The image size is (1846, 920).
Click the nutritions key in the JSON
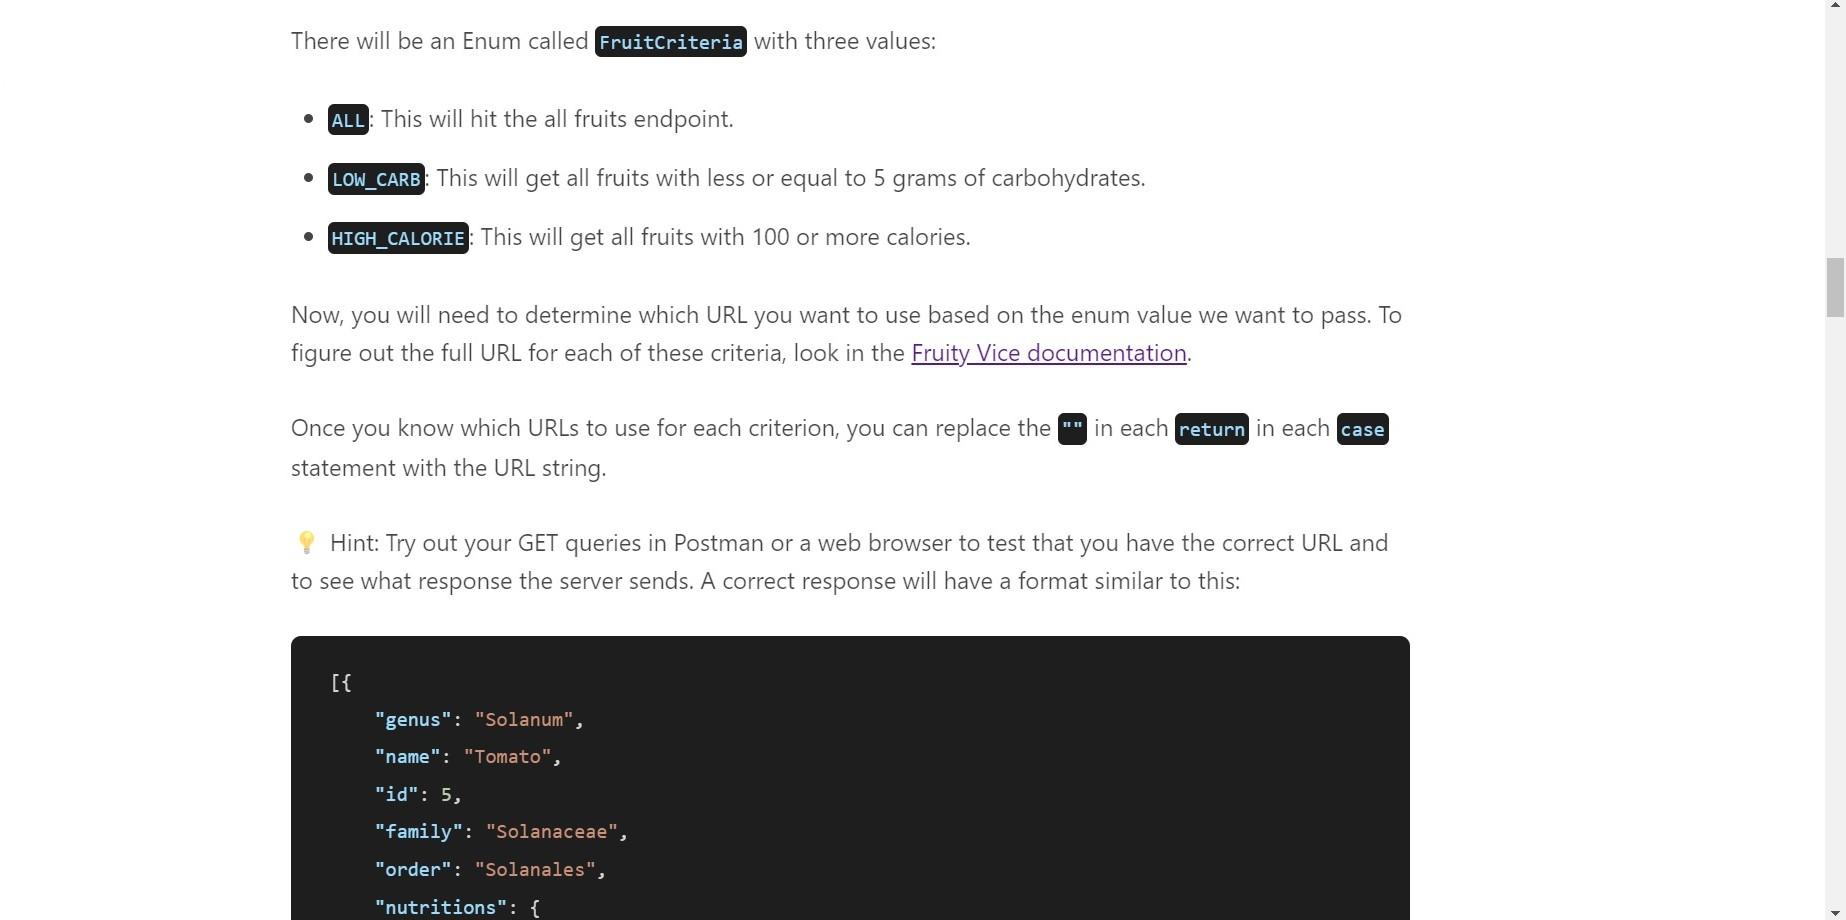(x=440, y=906)
